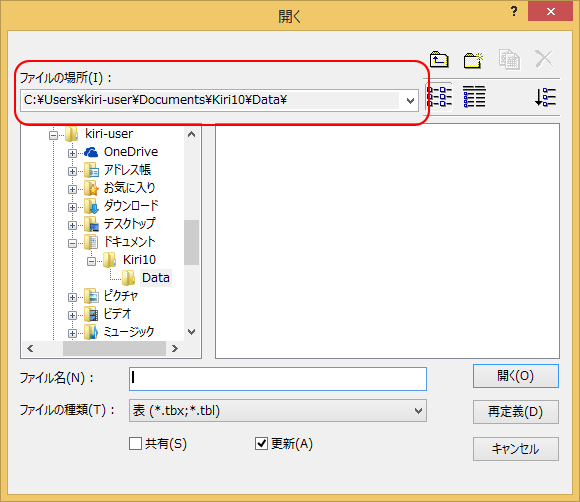Expand the アドレス帳 tree node

(x=72, y=171)
